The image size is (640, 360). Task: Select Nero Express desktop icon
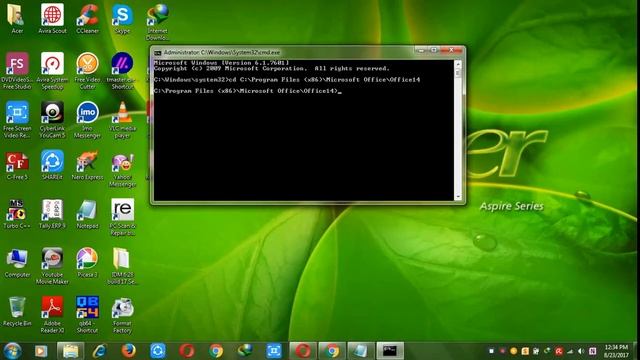pyautogui.click(x=87, y=165)
